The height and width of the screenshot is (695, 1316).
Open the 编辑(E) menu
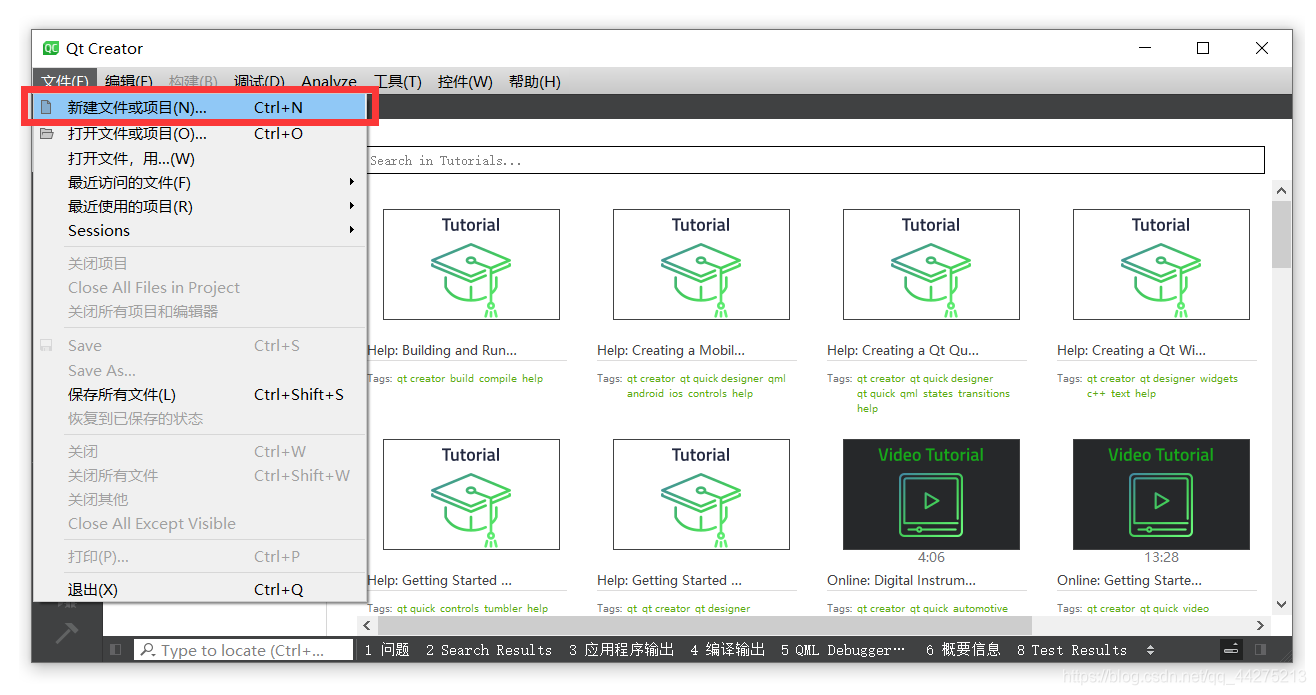[129, 82]
